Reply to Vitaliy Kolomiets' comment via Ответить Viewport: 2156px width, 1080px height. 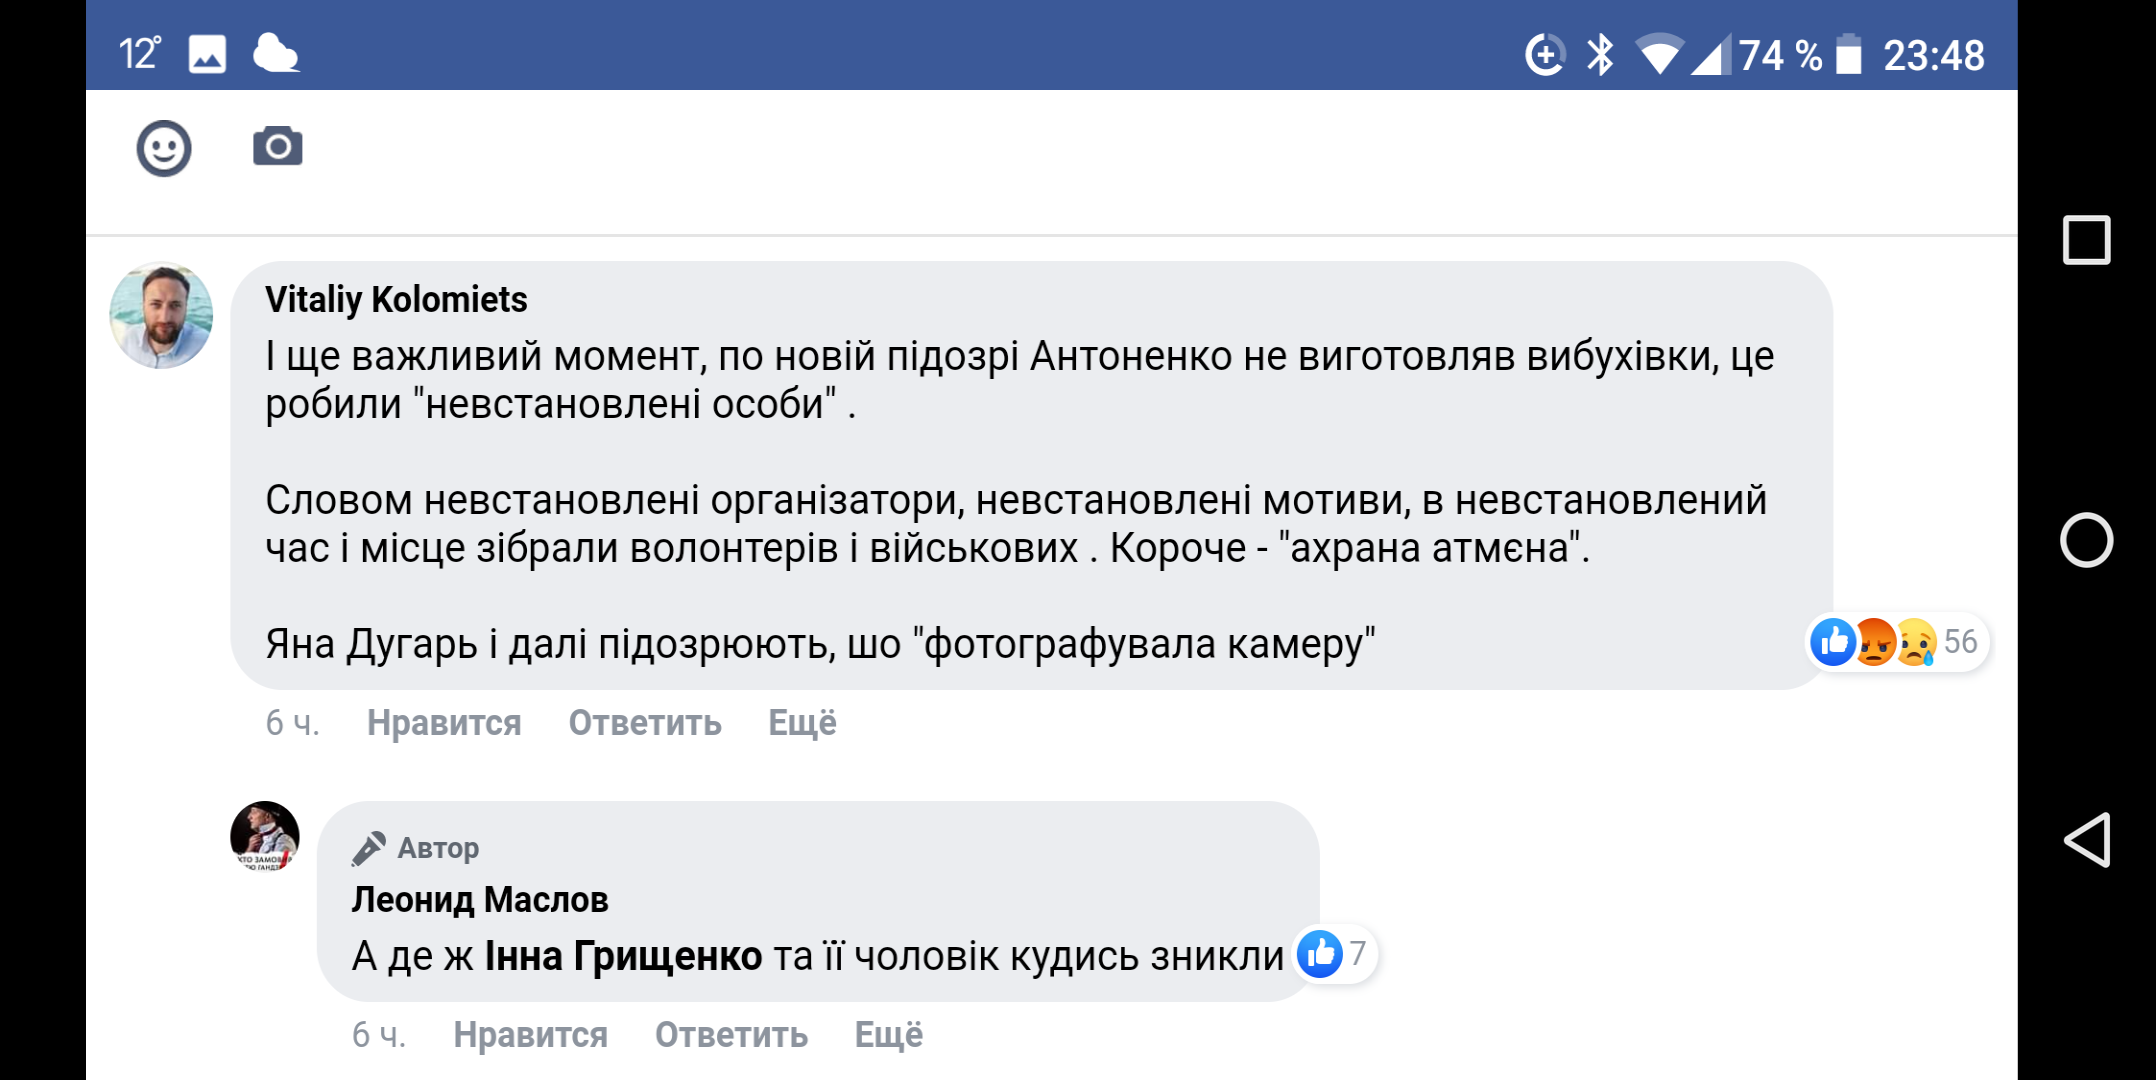645,723
